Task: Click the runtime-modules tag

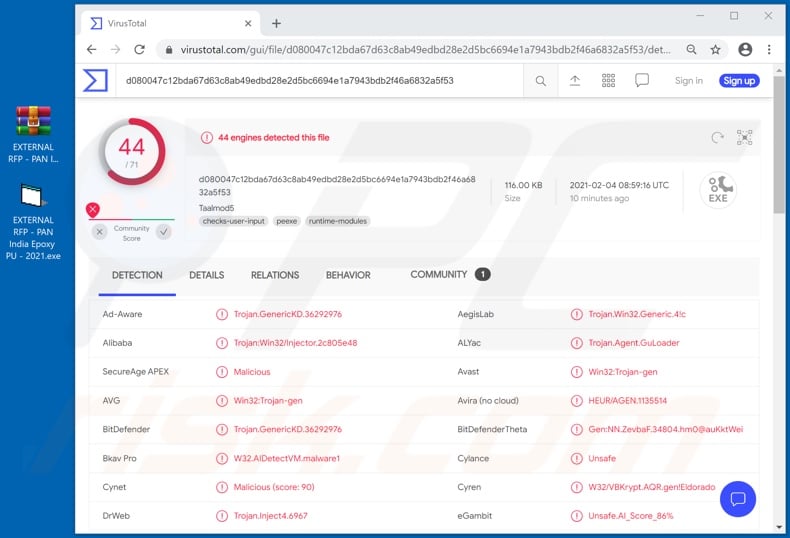Action: click(338, 221)
